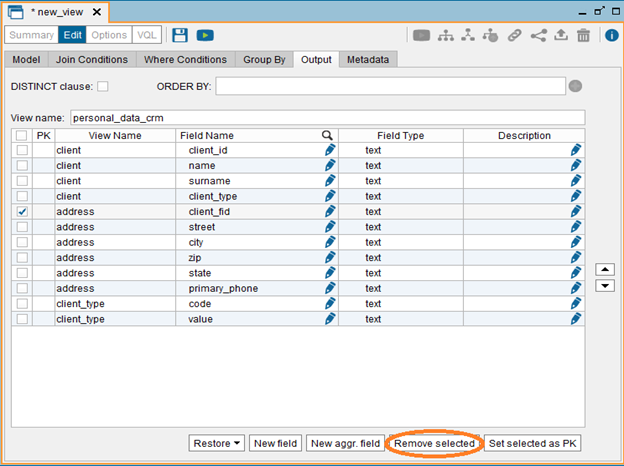Image resolution: width=624 pixels, height=466 pixels.
Task: Toggle the select-all header checkbox
Action: [22, 135]
